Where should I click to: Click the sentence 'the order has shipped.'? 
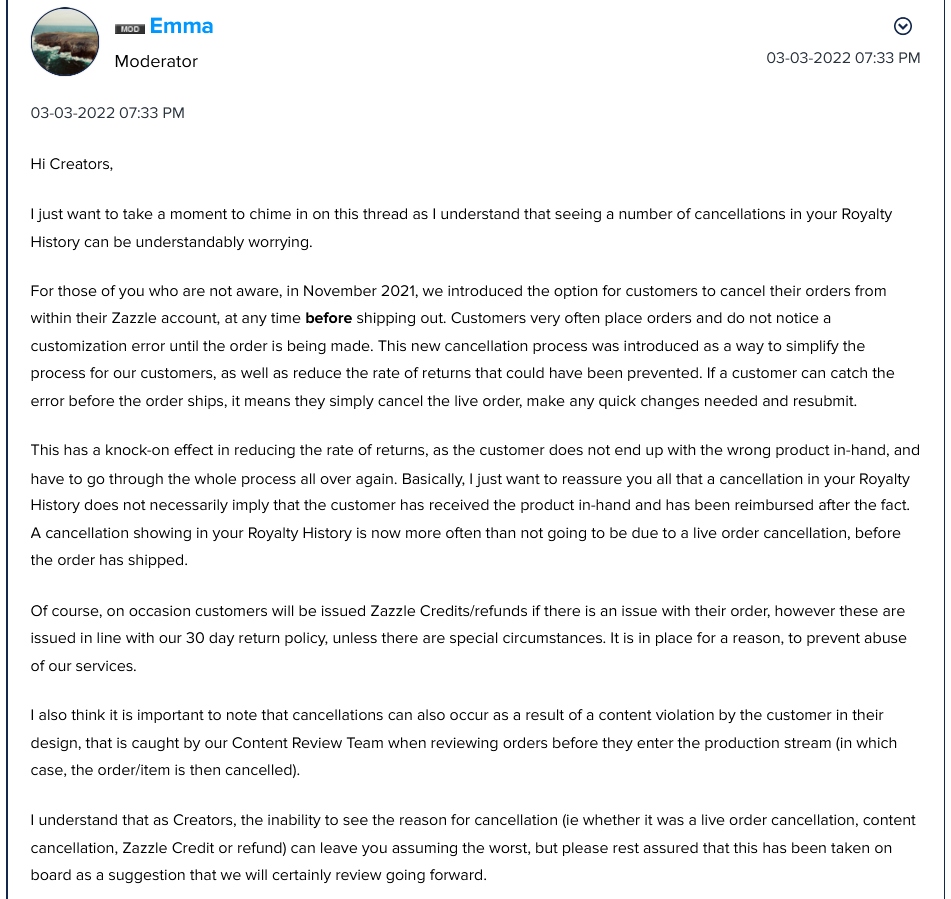coord(109,560)
